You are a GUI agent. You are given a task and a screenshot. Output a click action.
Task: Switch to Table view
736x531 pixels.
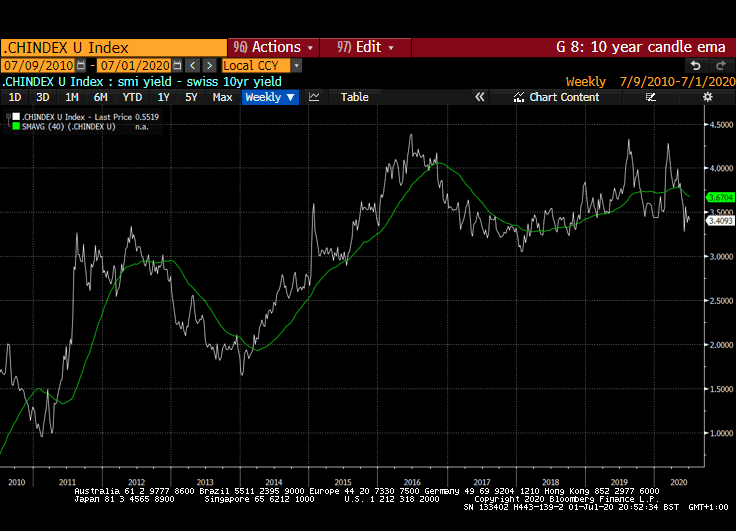tap(354, 97)
